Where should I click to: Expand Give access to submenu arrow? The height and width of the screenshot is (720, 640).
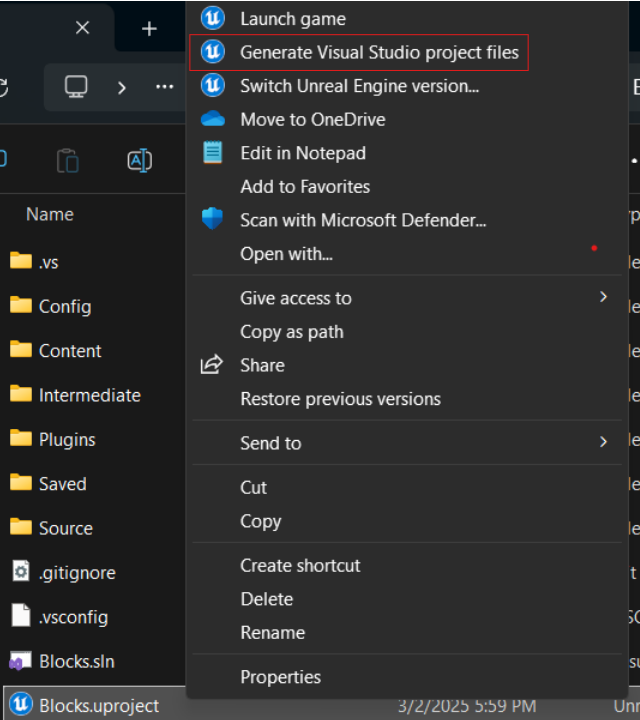click(x=603, y=297)
